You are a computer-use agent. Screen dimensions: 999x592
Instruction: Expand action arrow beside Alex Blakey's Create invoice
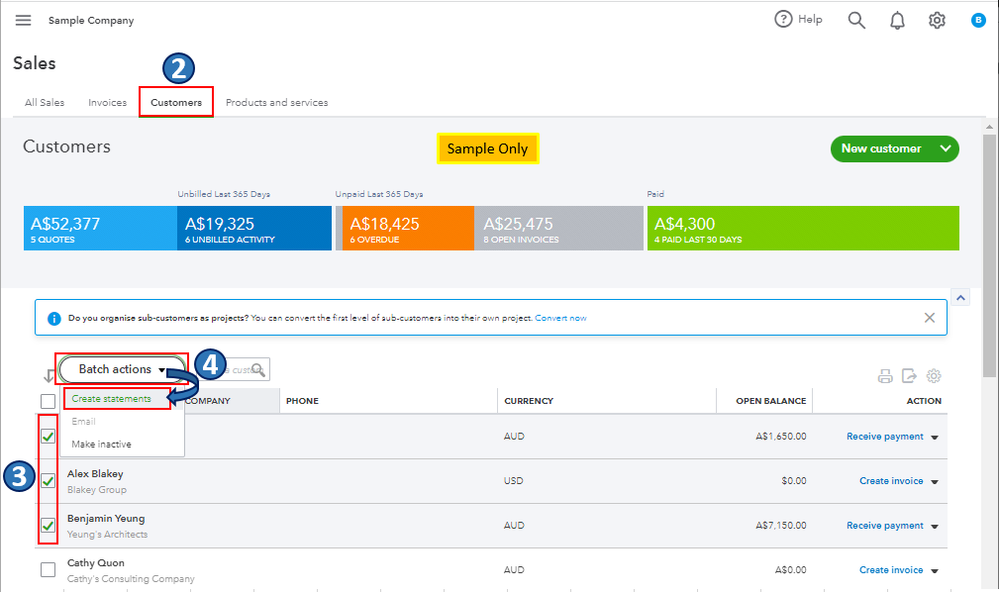click(x=935, y=482)
